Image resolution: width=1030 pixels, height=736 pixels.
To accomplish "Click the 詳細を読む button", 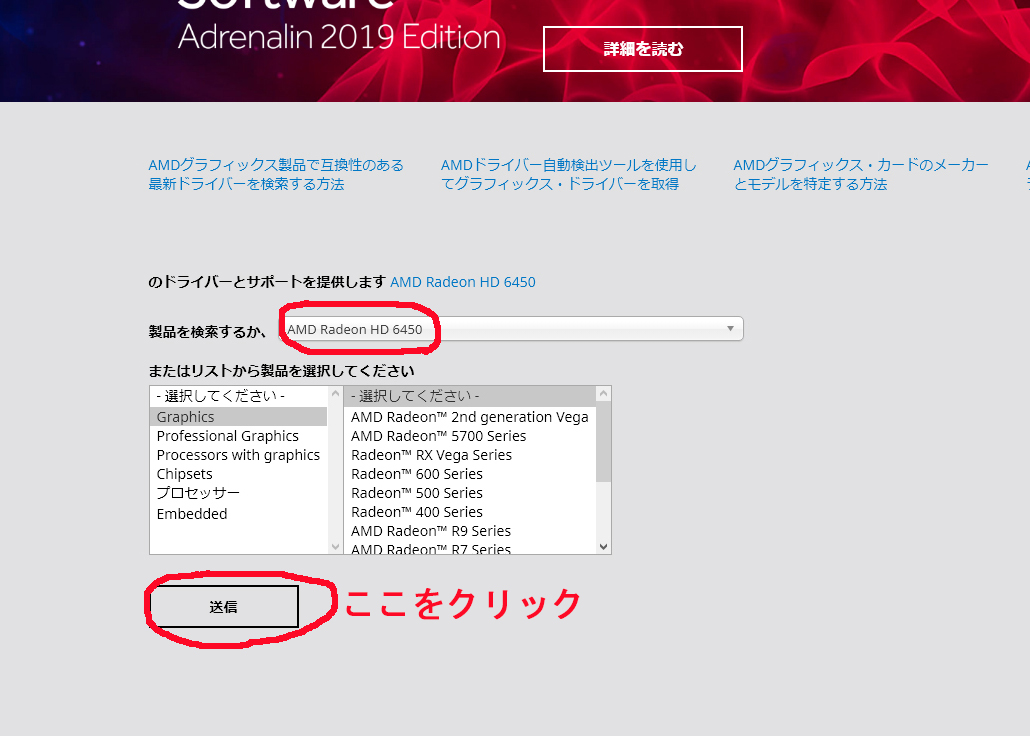I will [642, 48].
